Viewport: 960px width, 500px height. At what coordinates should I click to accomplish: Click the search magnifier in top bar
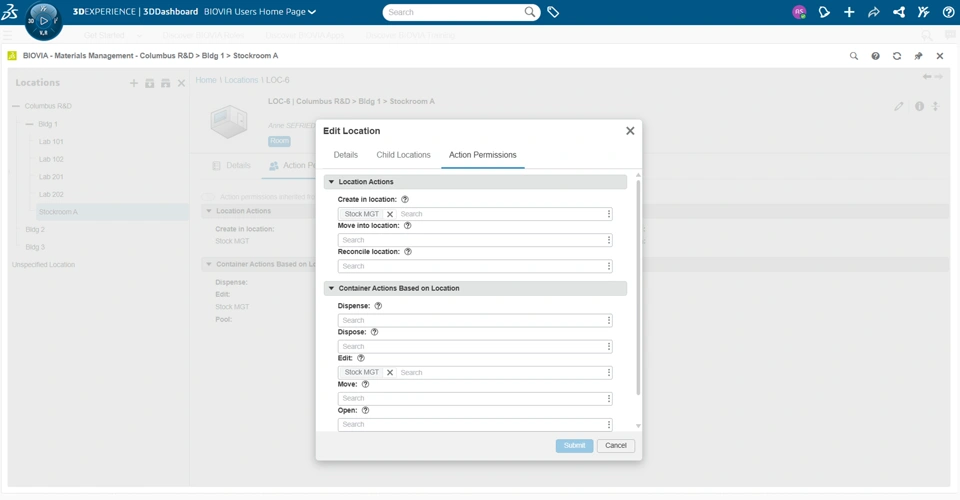tap(530, 12)
